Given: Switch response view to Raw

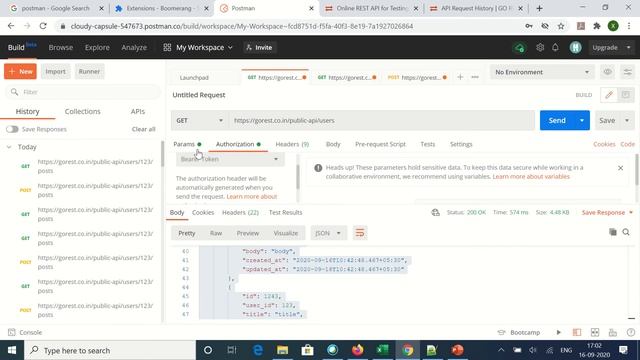Looking at the screenshot, I should pos(216,233).
